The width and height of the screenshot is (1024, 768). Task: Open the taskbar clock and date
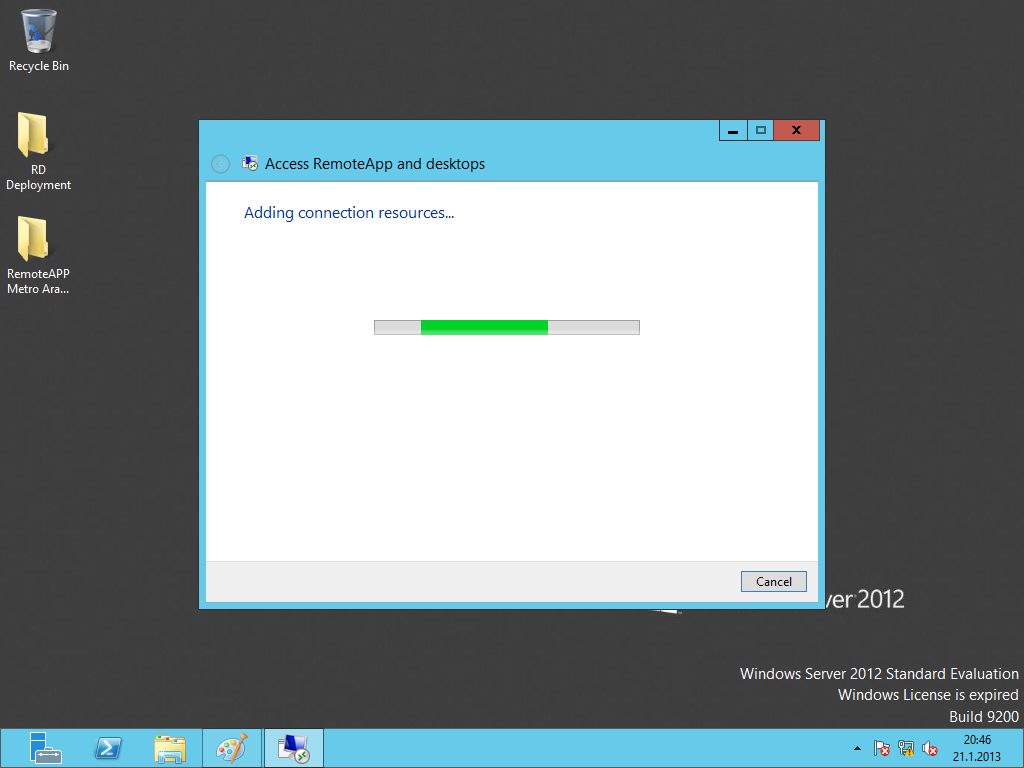pos(977,748)
